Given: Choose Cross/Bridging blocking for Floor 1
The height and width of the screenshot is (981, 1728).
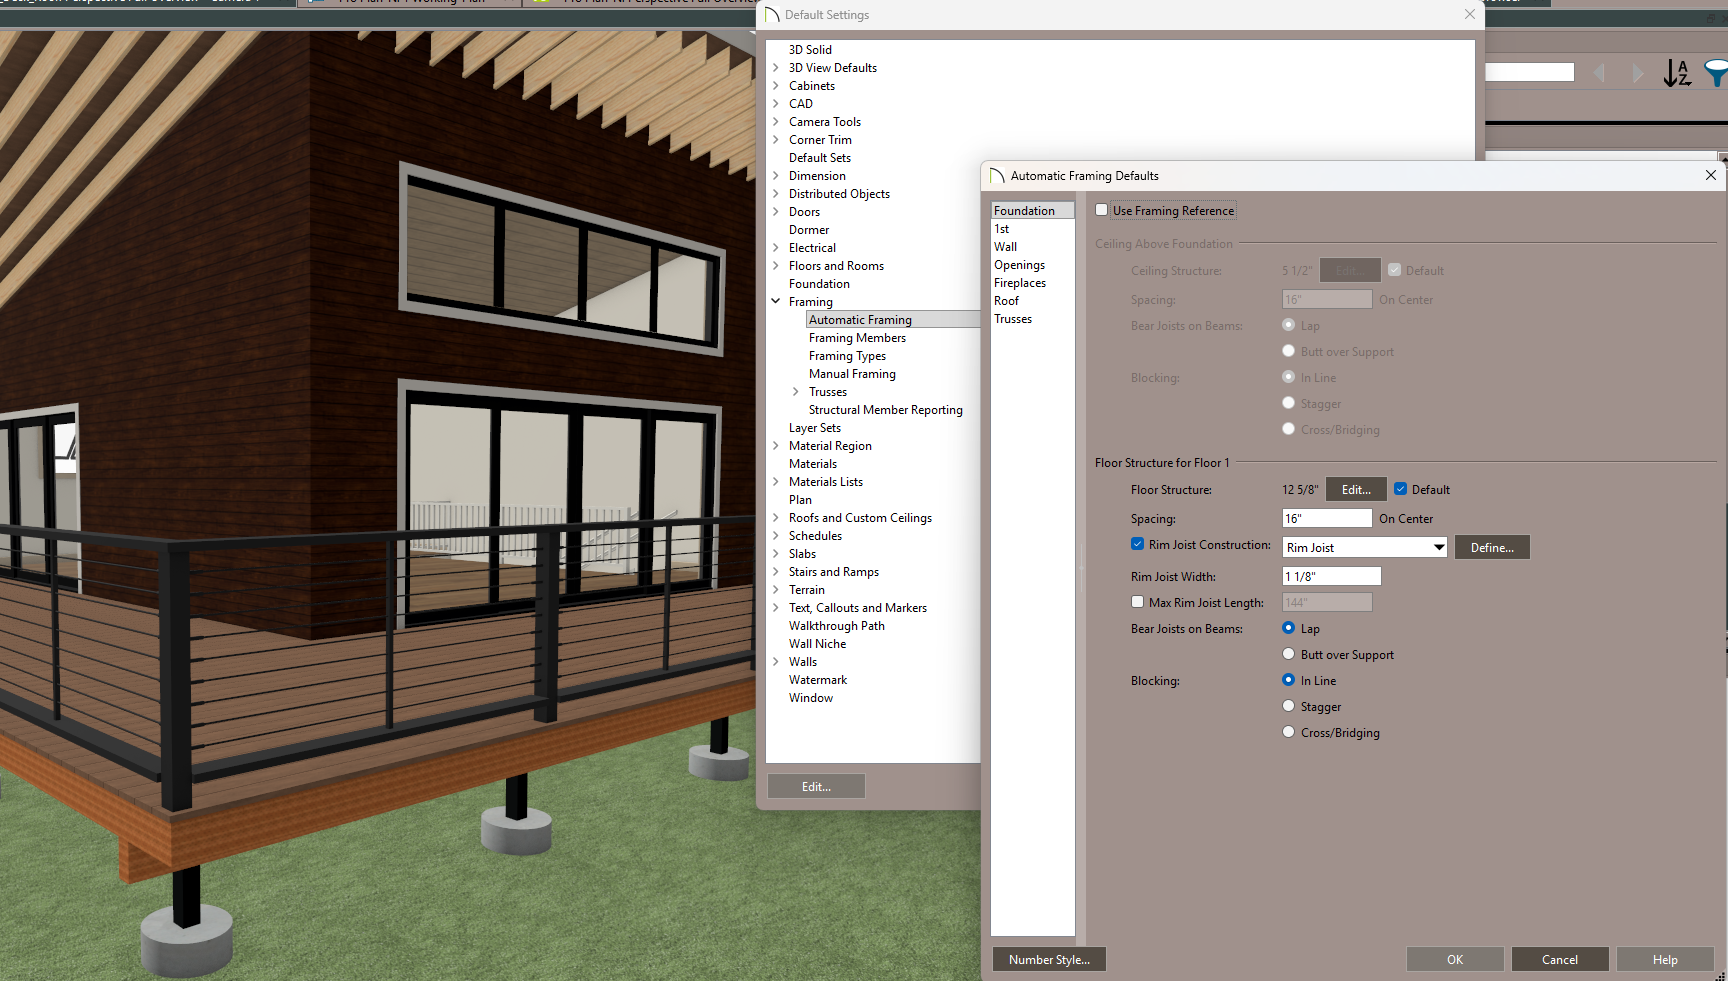Looking at the screenshot, I should tap(1289, 732).
